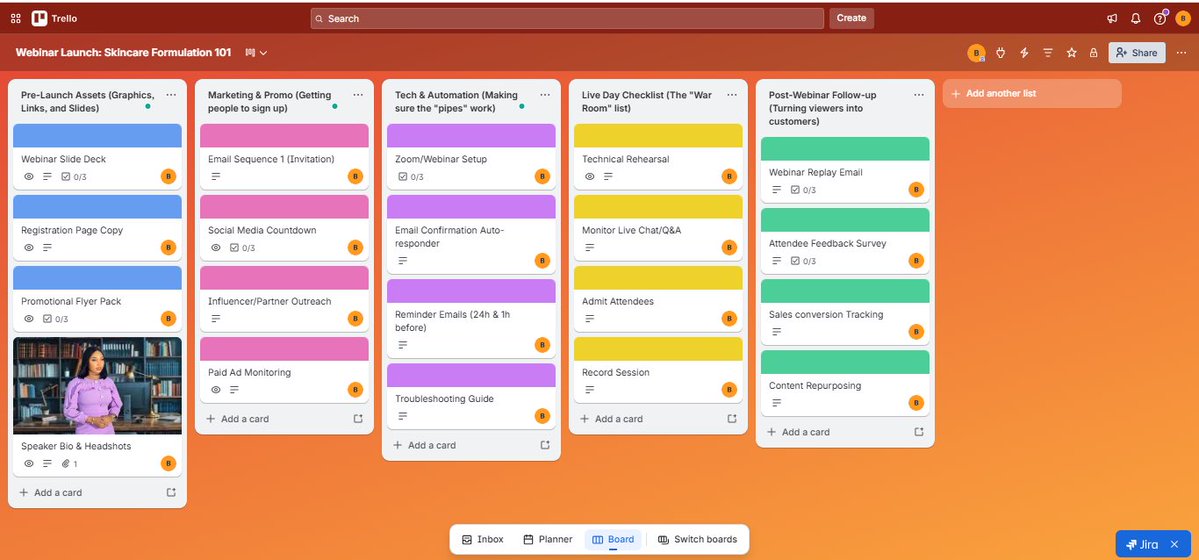Click member avatar on Troubleshooting Guide card

(542, 416)
